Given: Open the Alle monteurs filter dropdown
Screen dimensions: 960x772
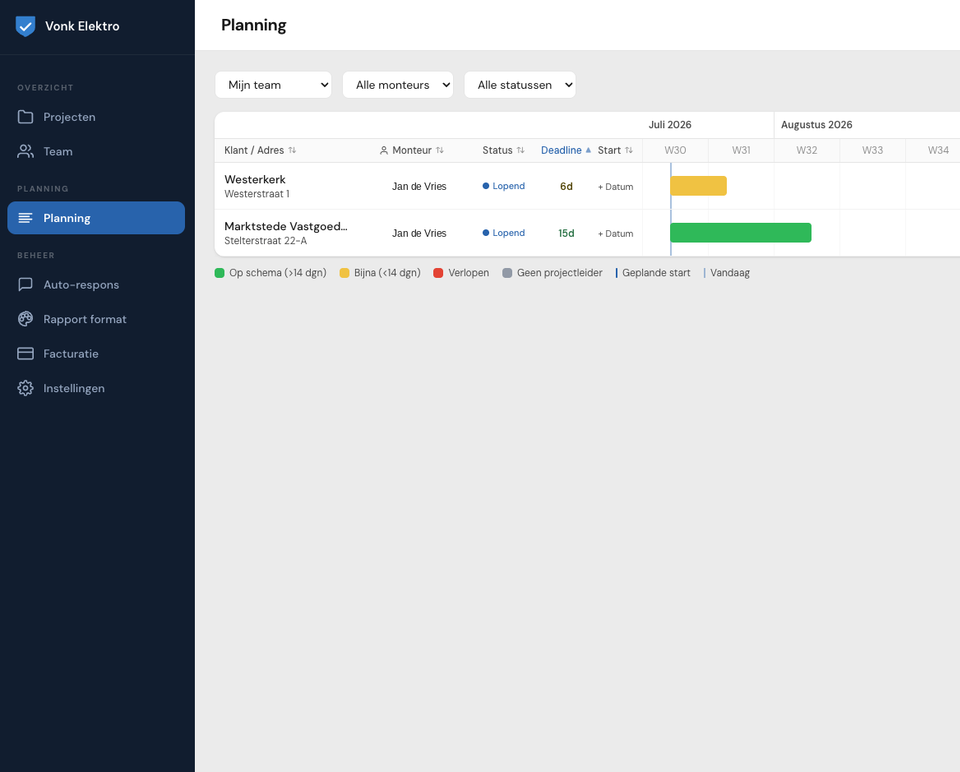Looking at the screenshot, I should tap(398, 85).
